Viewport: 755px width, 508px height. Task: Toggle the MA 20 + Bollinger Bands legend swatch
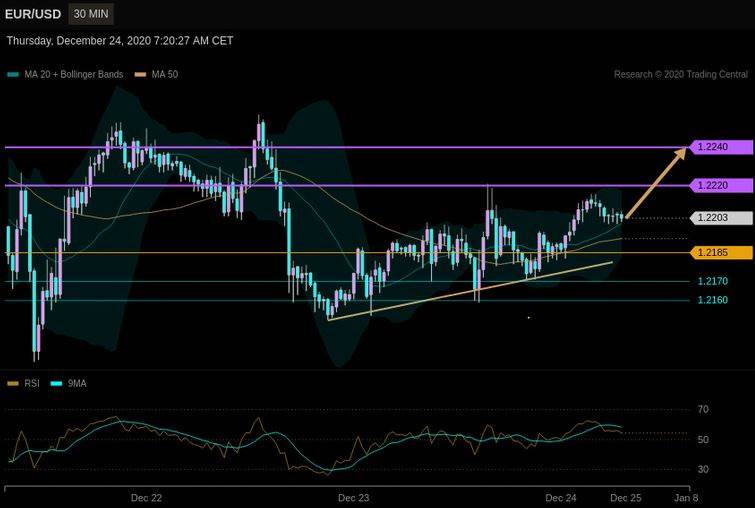(13, 75)
